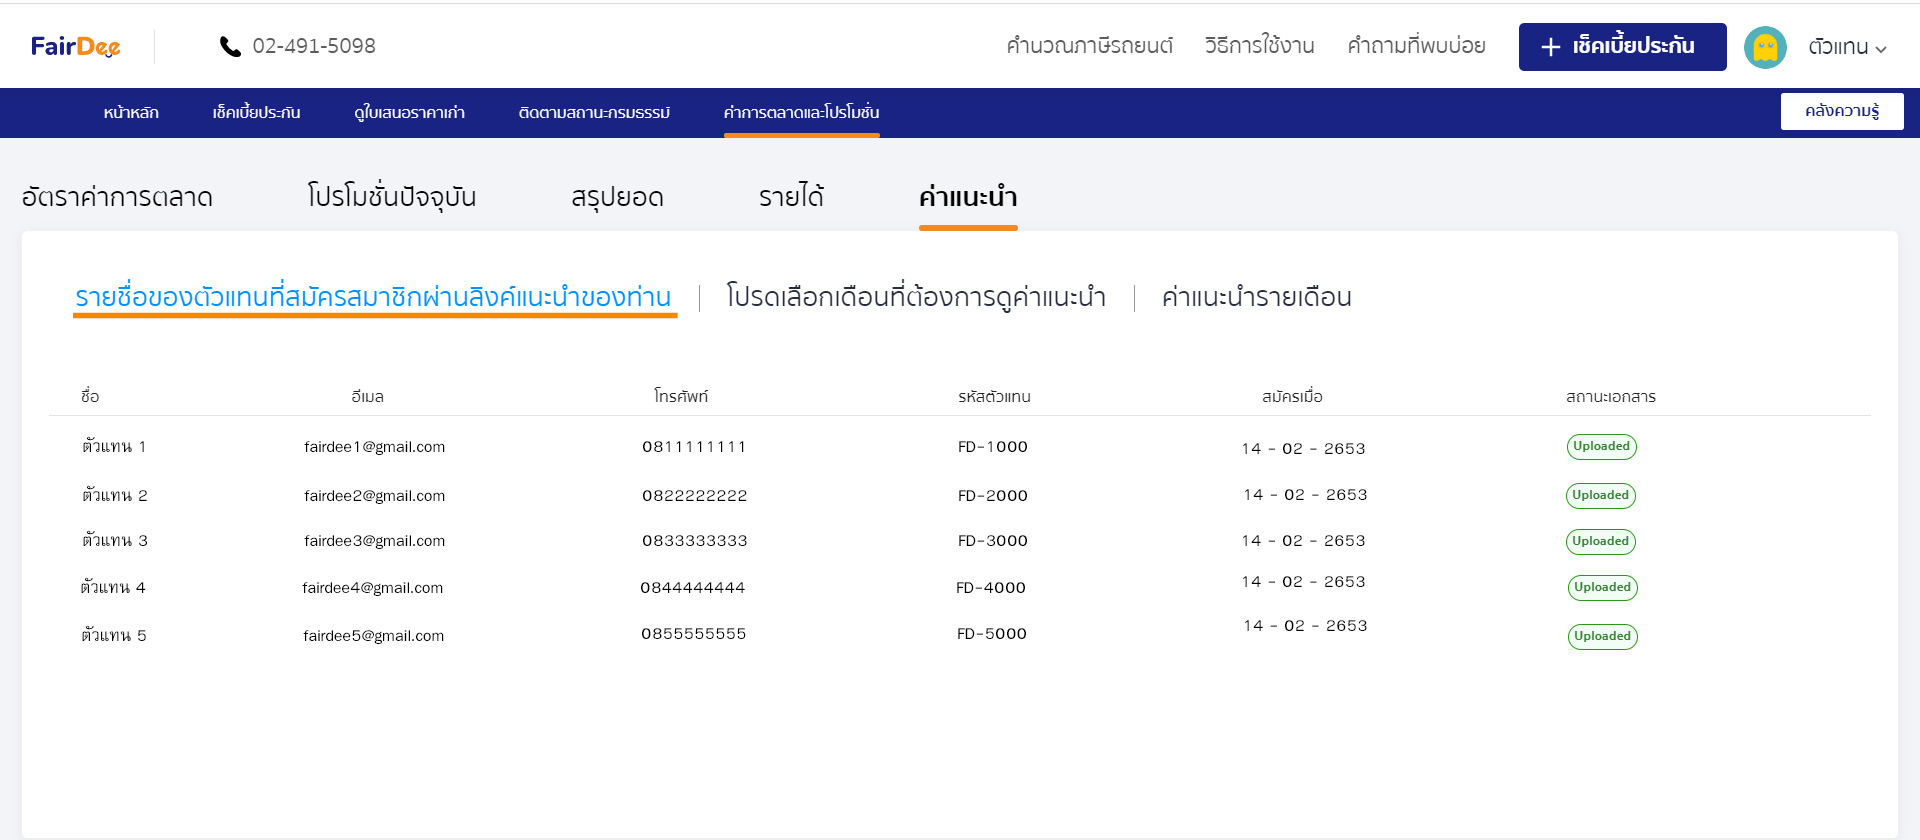Click the โทรศัพท์ column header
Viewport: 1920px width, 840px height.
[x=681, y=396]
